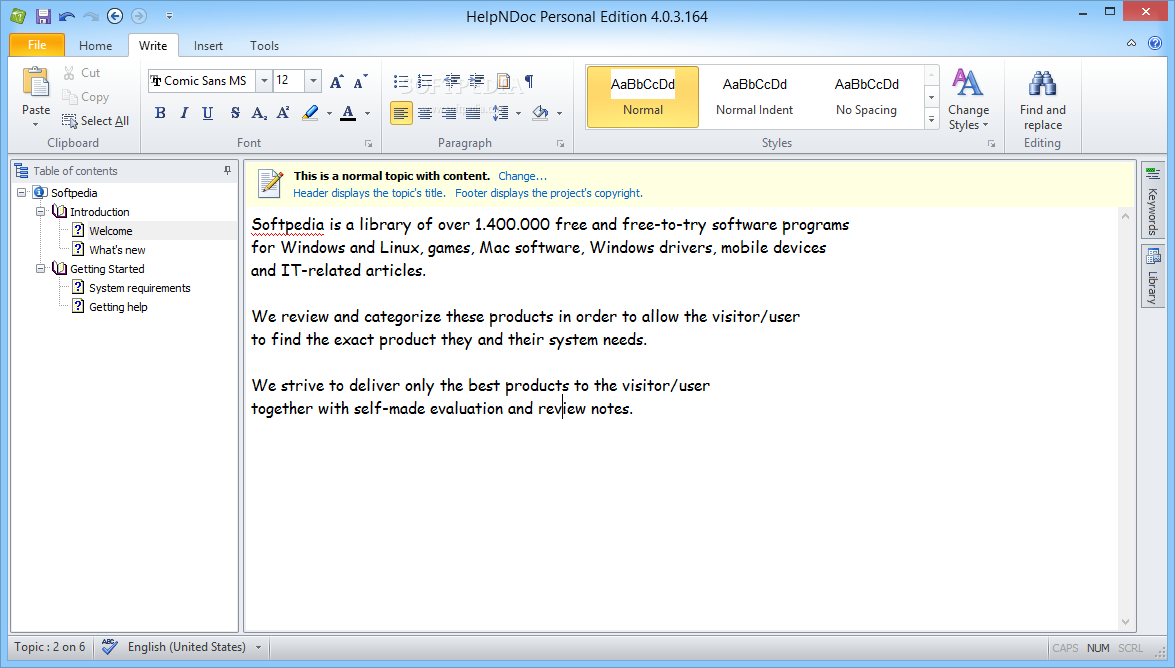
Task: Click the Save icon in quick access toolbar
Action: pyautogui.click(x=43, y=16)
